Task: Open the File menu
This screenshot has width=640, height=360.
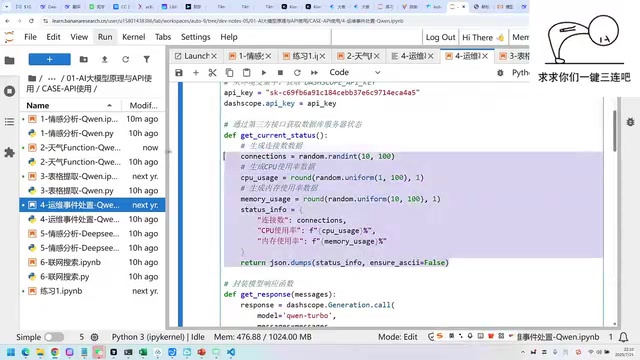Action: (31, 37)
